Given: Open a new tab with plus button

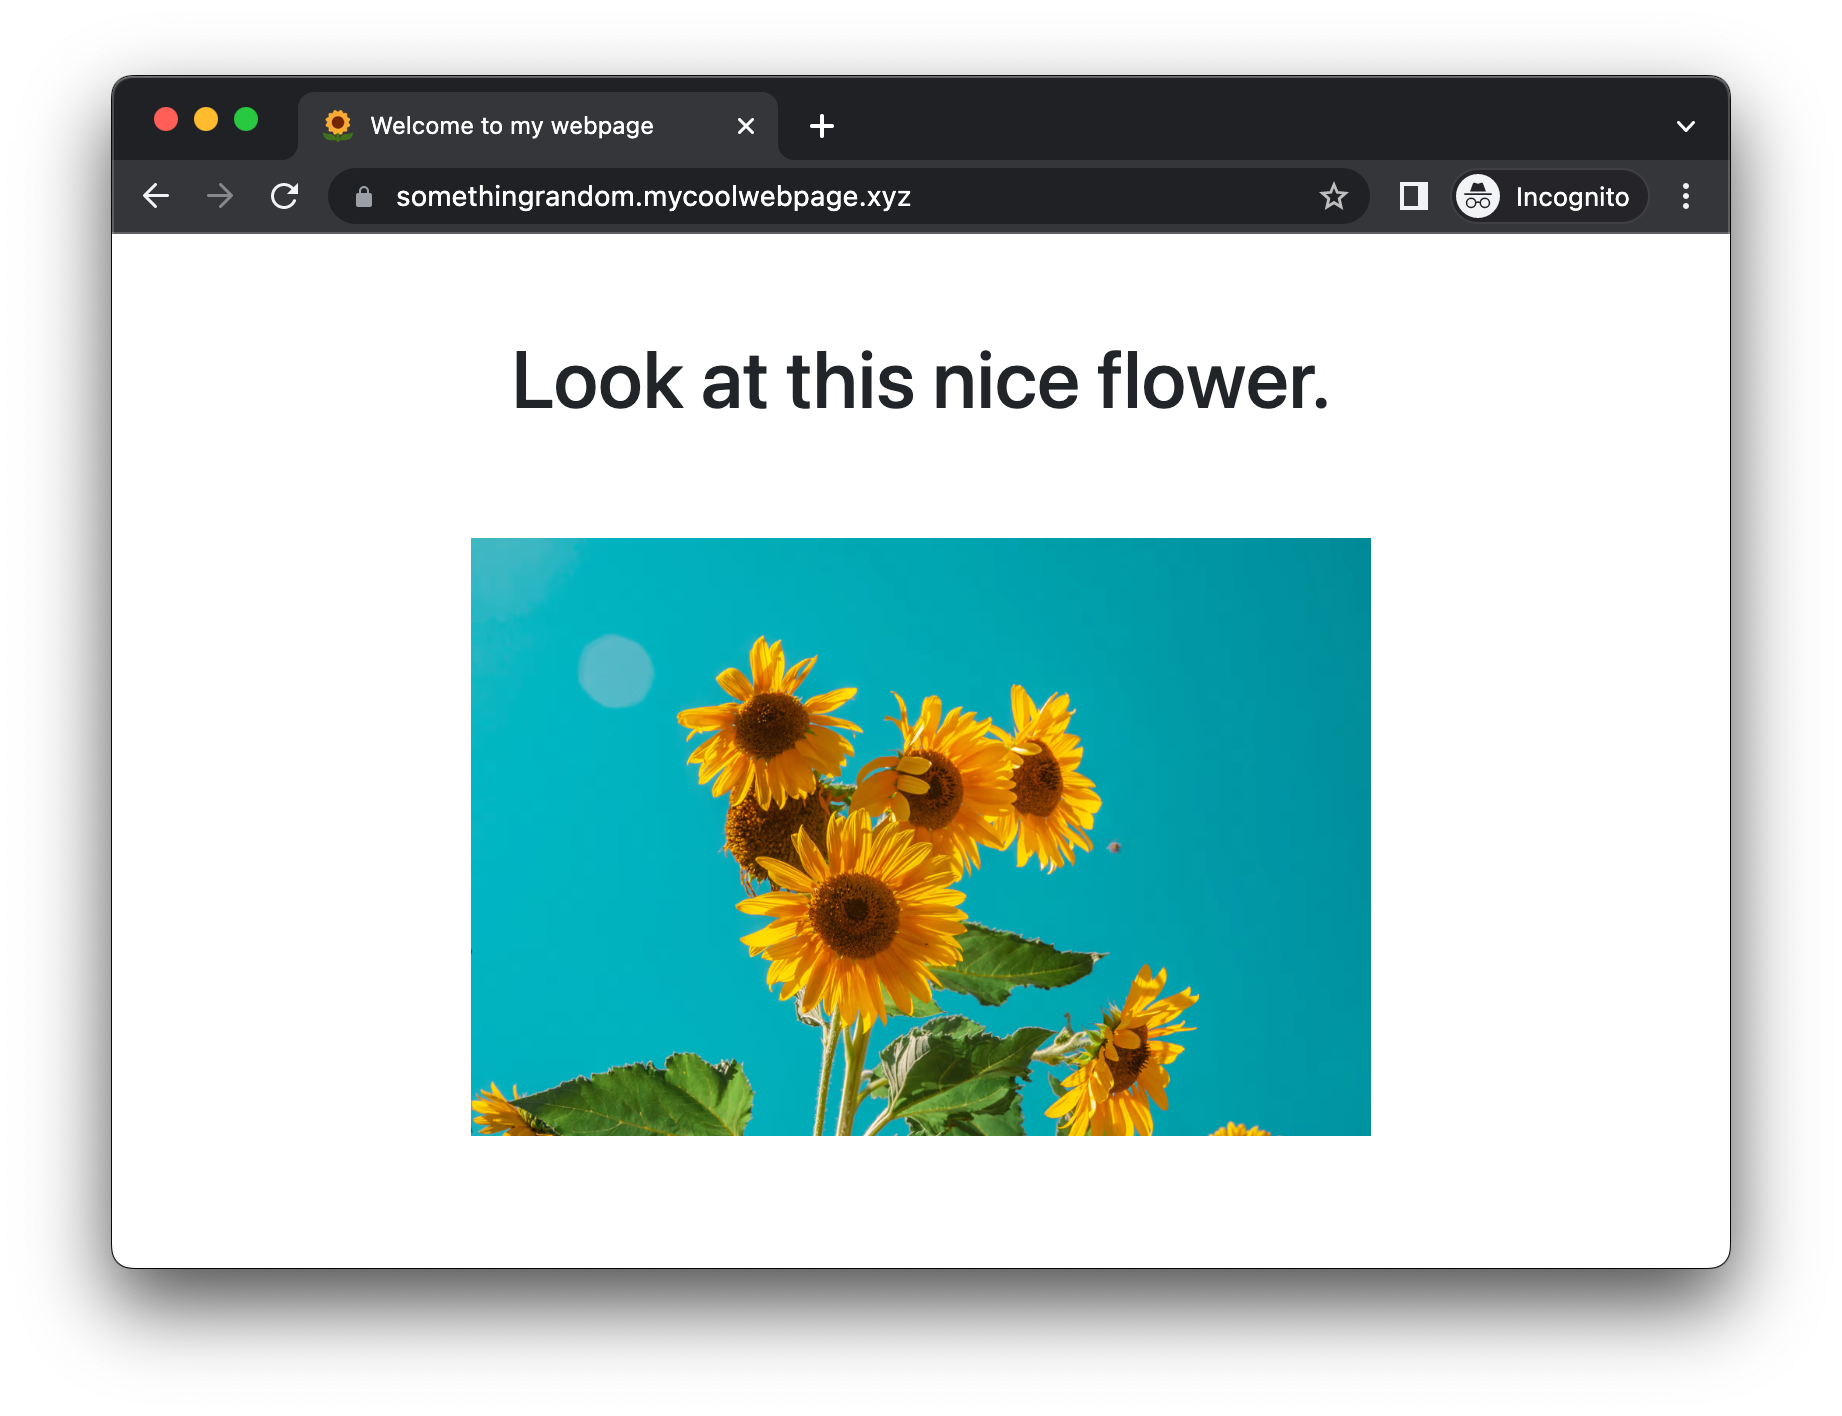Looking at the screenshot, I should point(822,126).
